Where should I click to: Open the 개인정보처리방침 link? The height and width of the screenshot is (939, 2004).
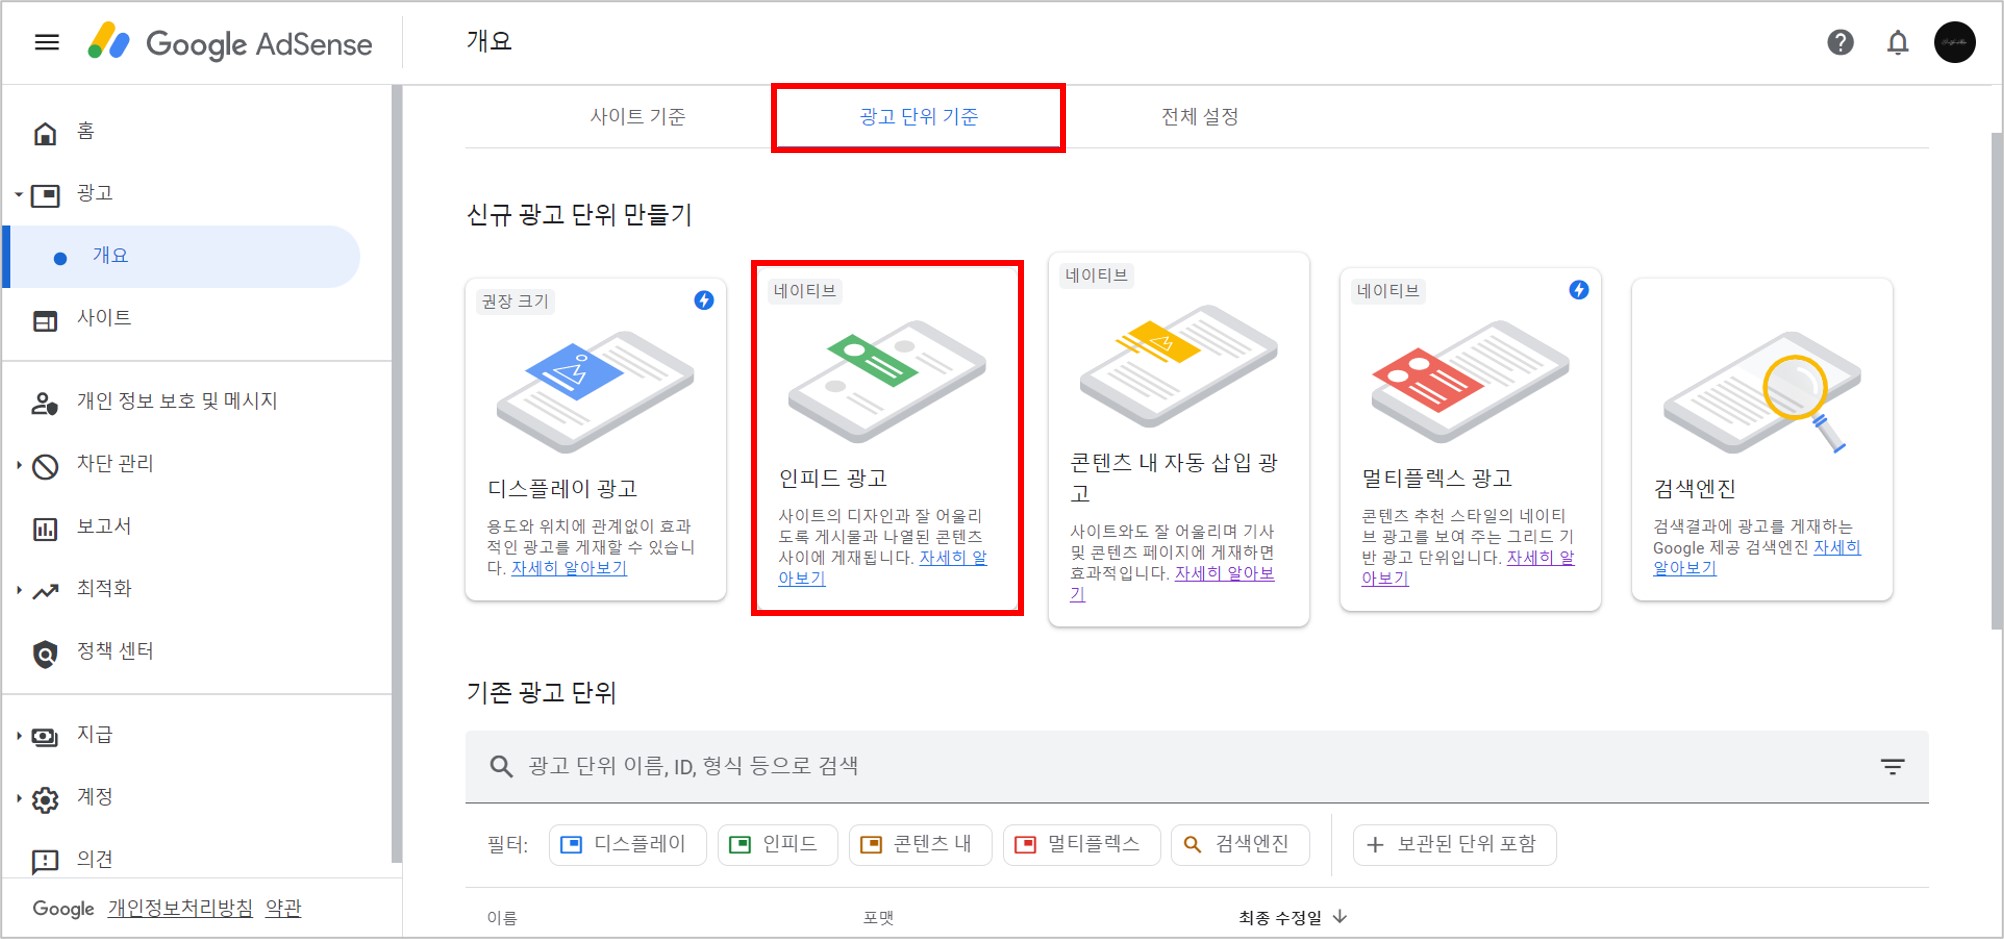point(178,908)
